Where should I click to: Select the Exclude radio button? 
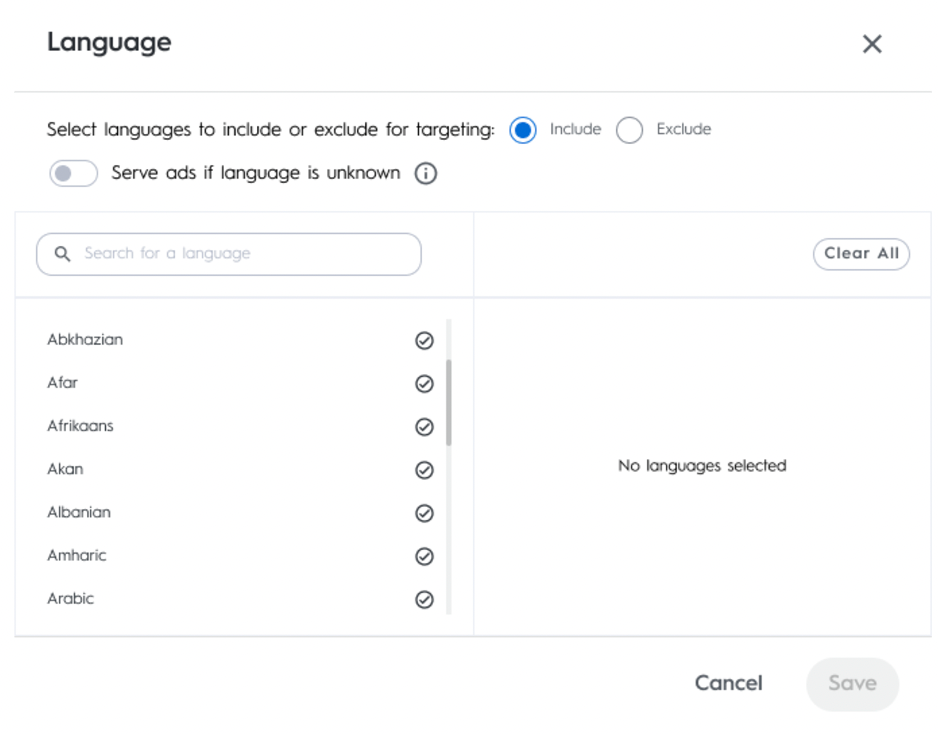(629, 130)
